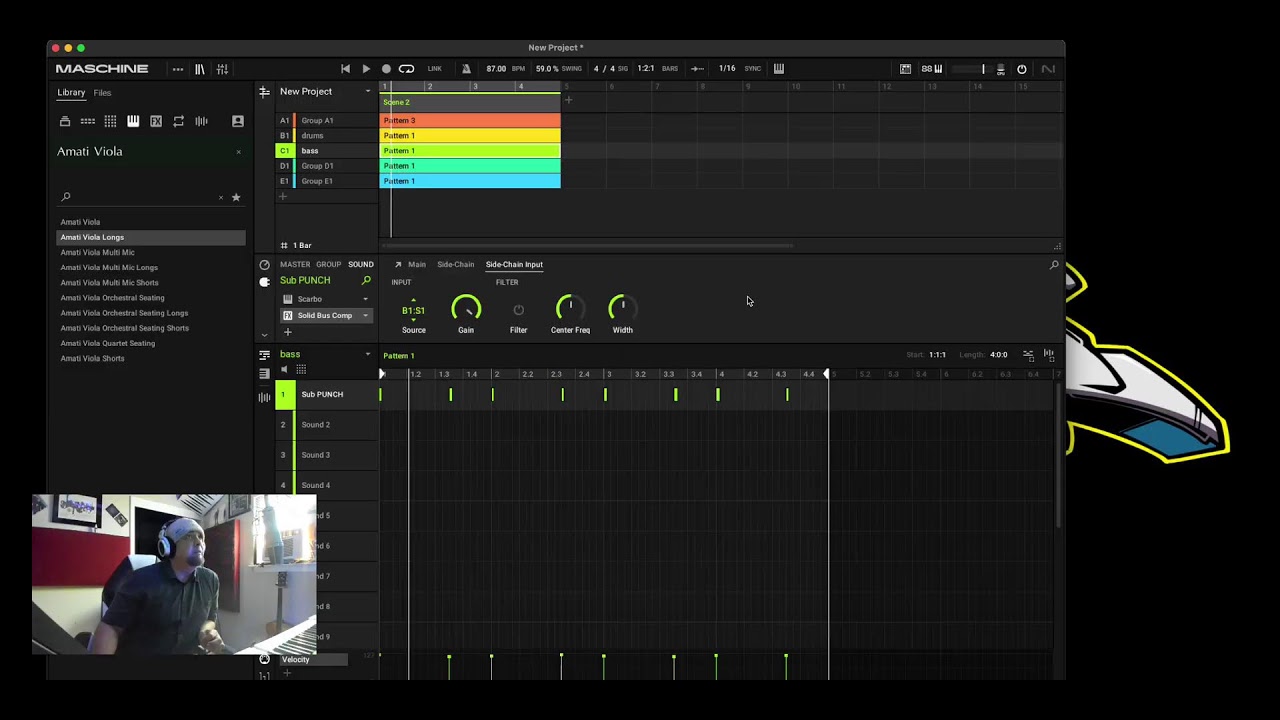Restart playback from the beginning

coord(346,69)
